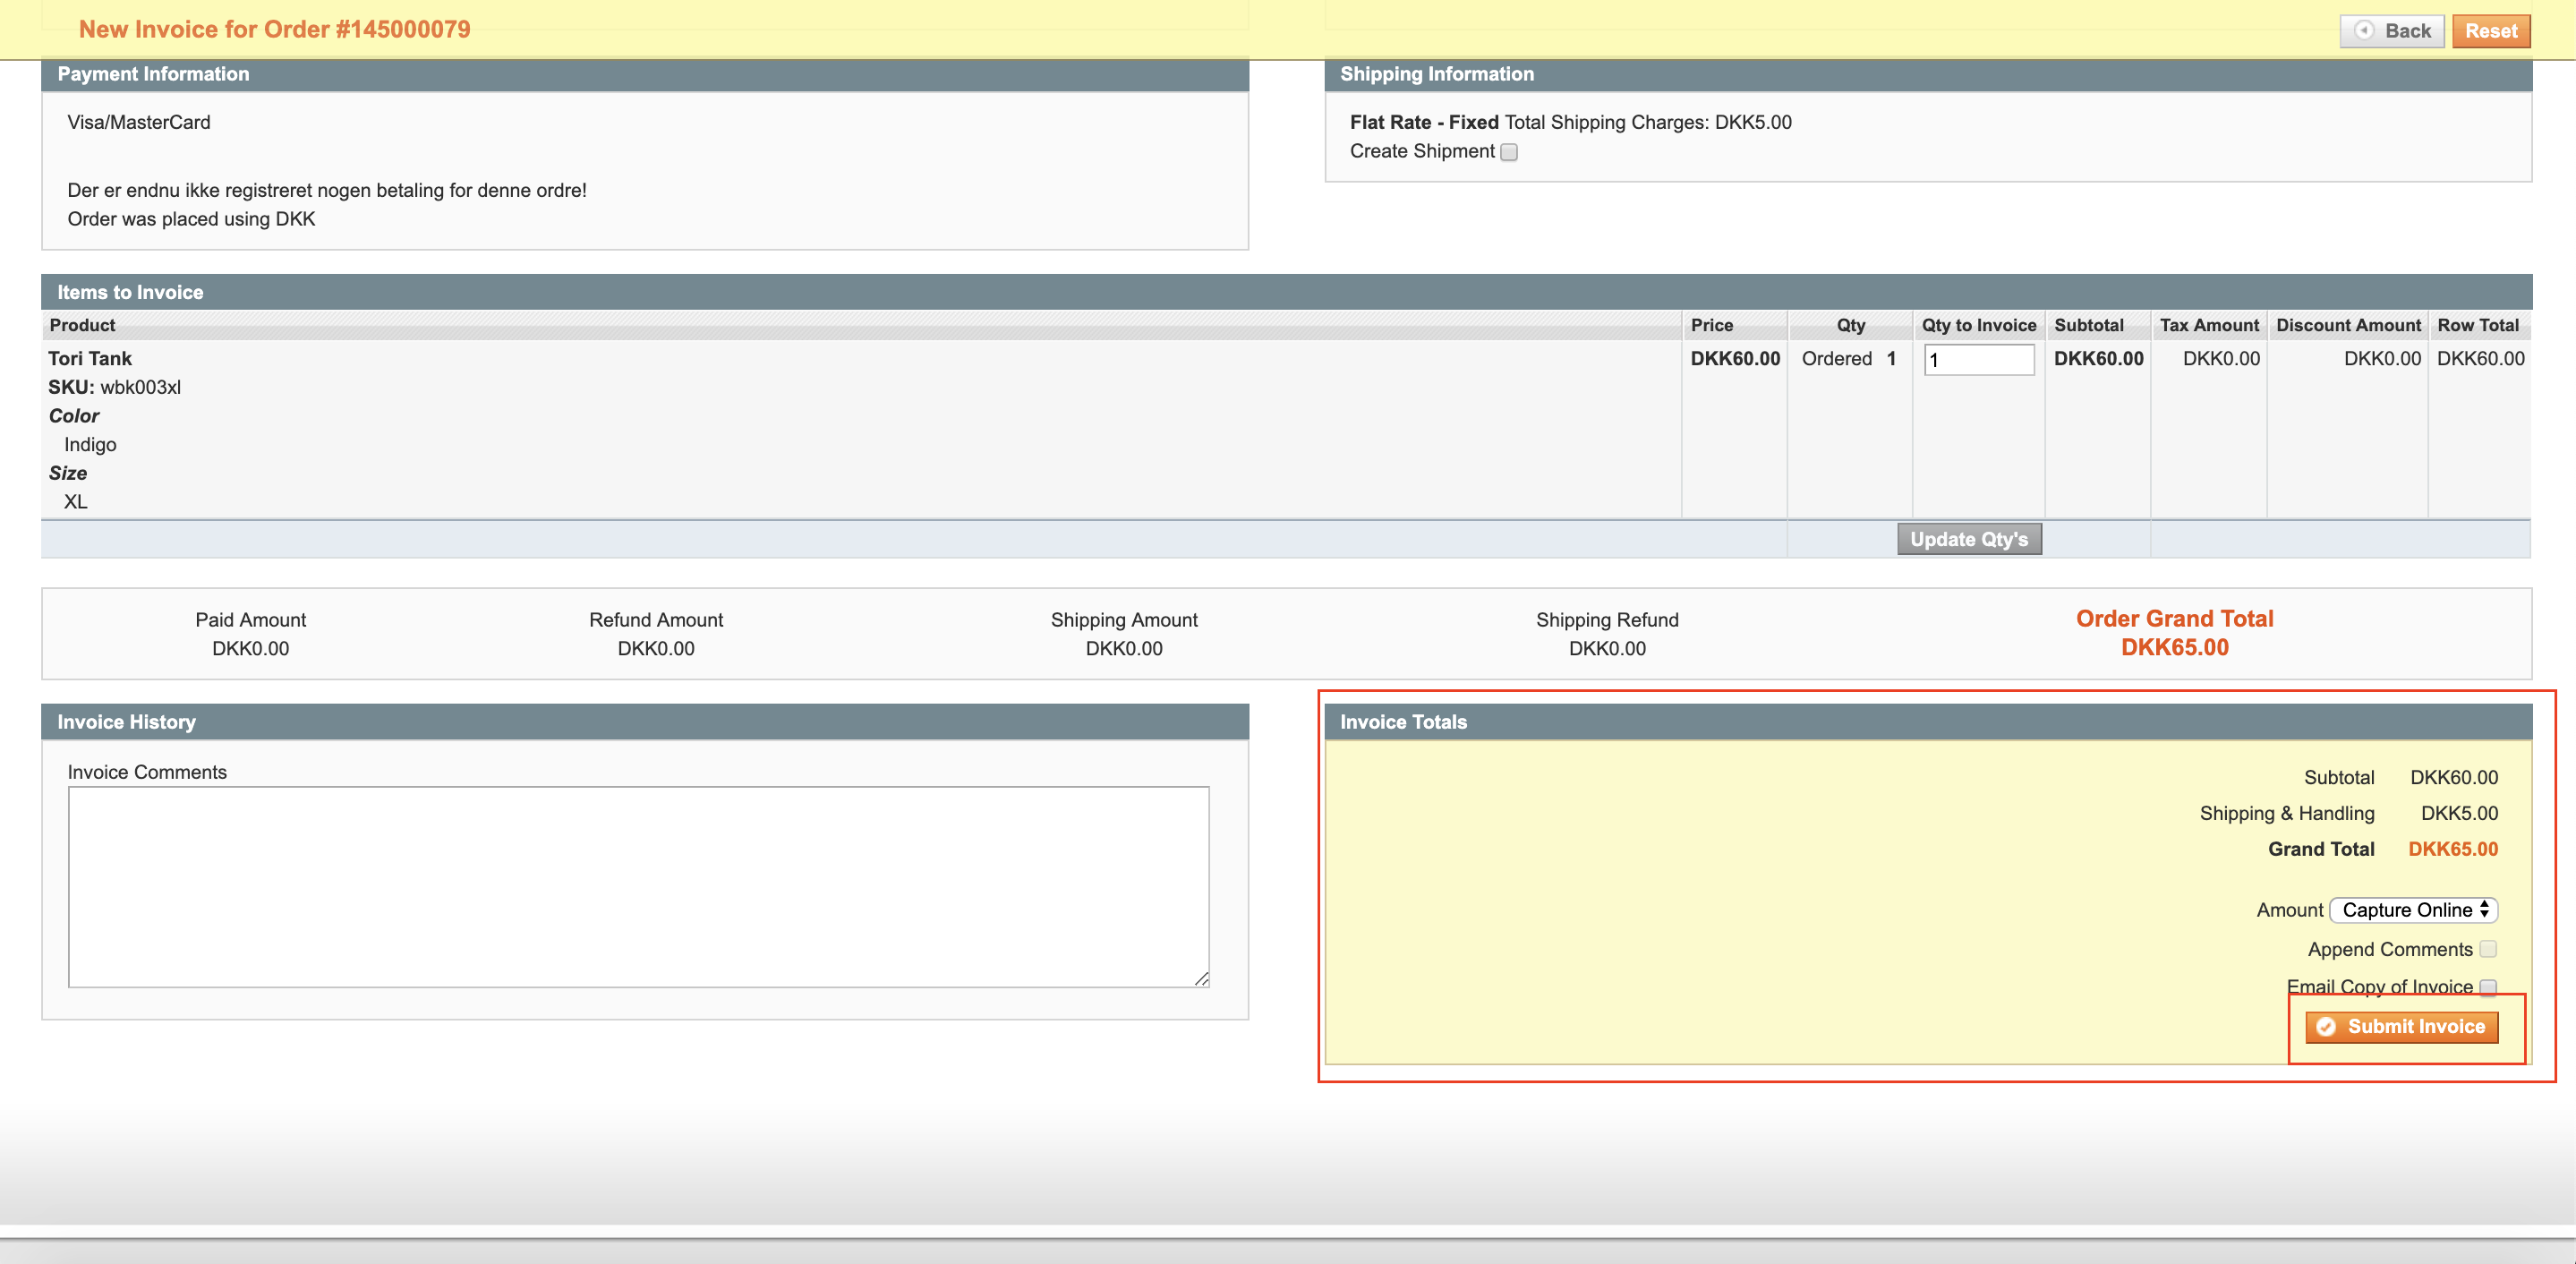
Task: Submit the invoice with Submit Invoice
Action: pos(2401,1027)
